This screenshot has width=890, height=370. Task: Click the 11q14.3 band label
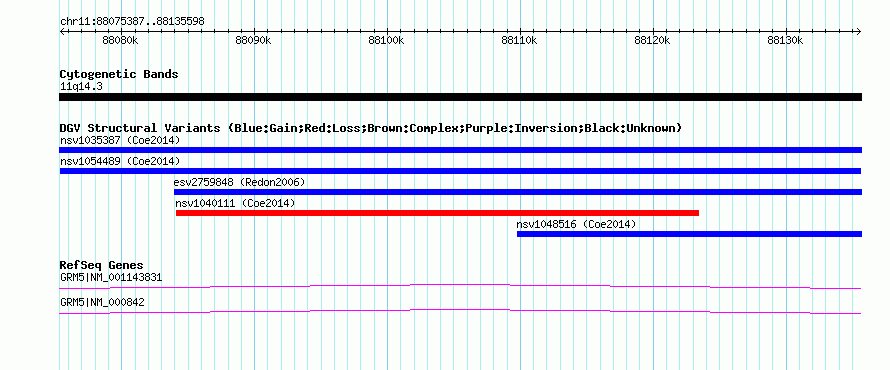point(81,87)
